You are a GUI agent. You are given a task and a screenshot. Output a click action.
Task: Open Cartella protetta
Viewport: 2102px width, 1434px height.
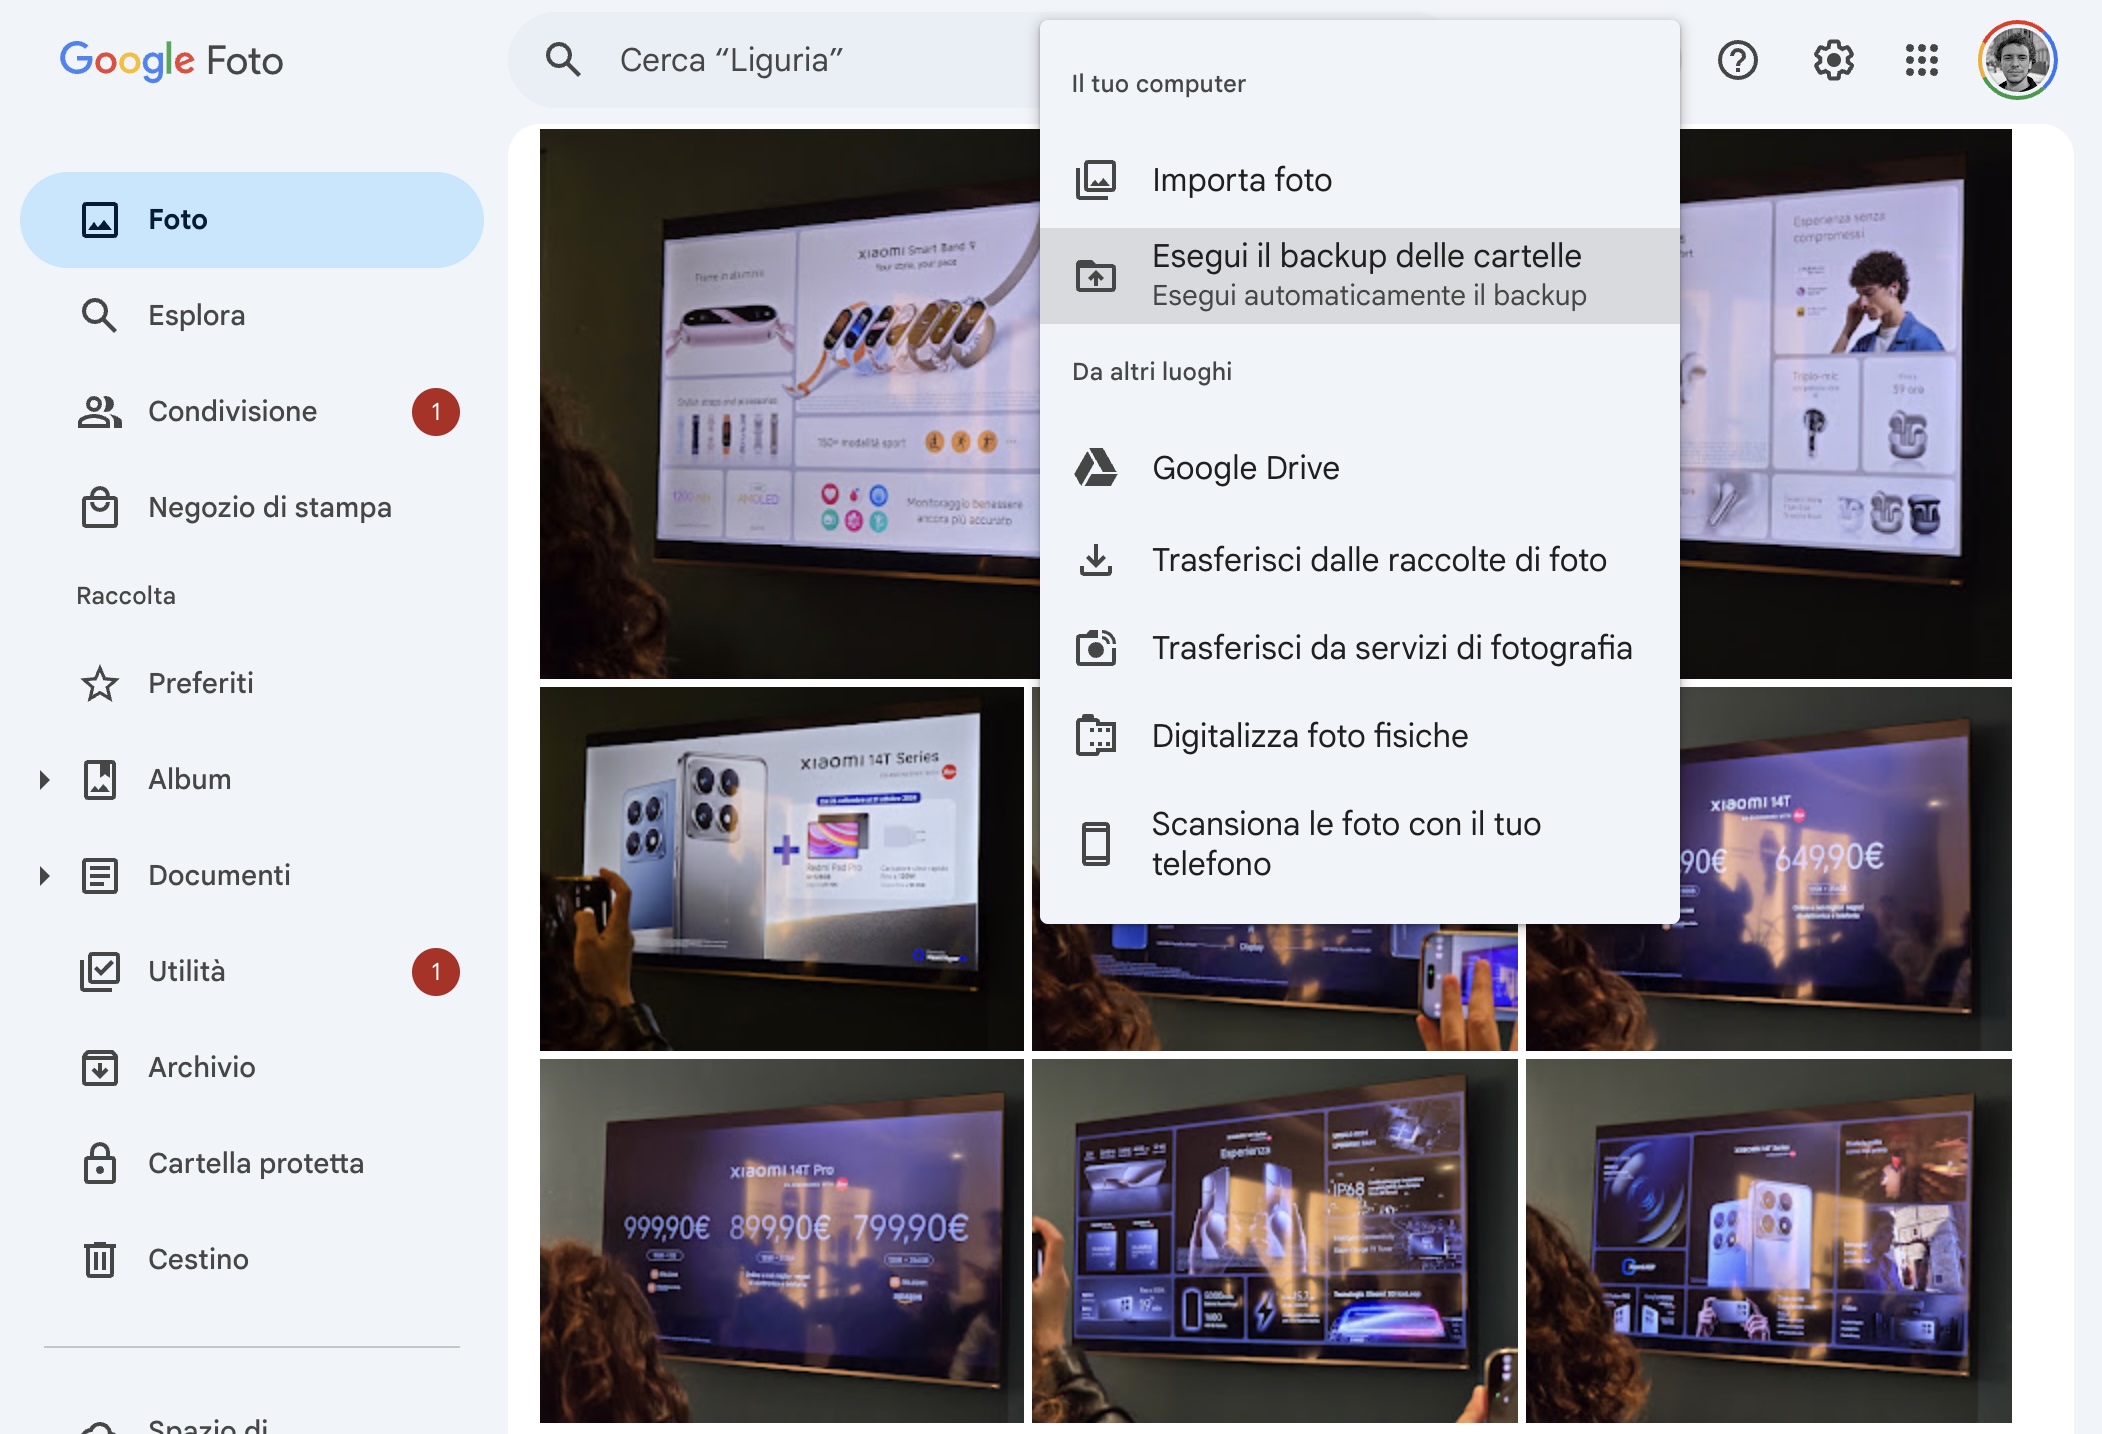(x=252, y=1164)
